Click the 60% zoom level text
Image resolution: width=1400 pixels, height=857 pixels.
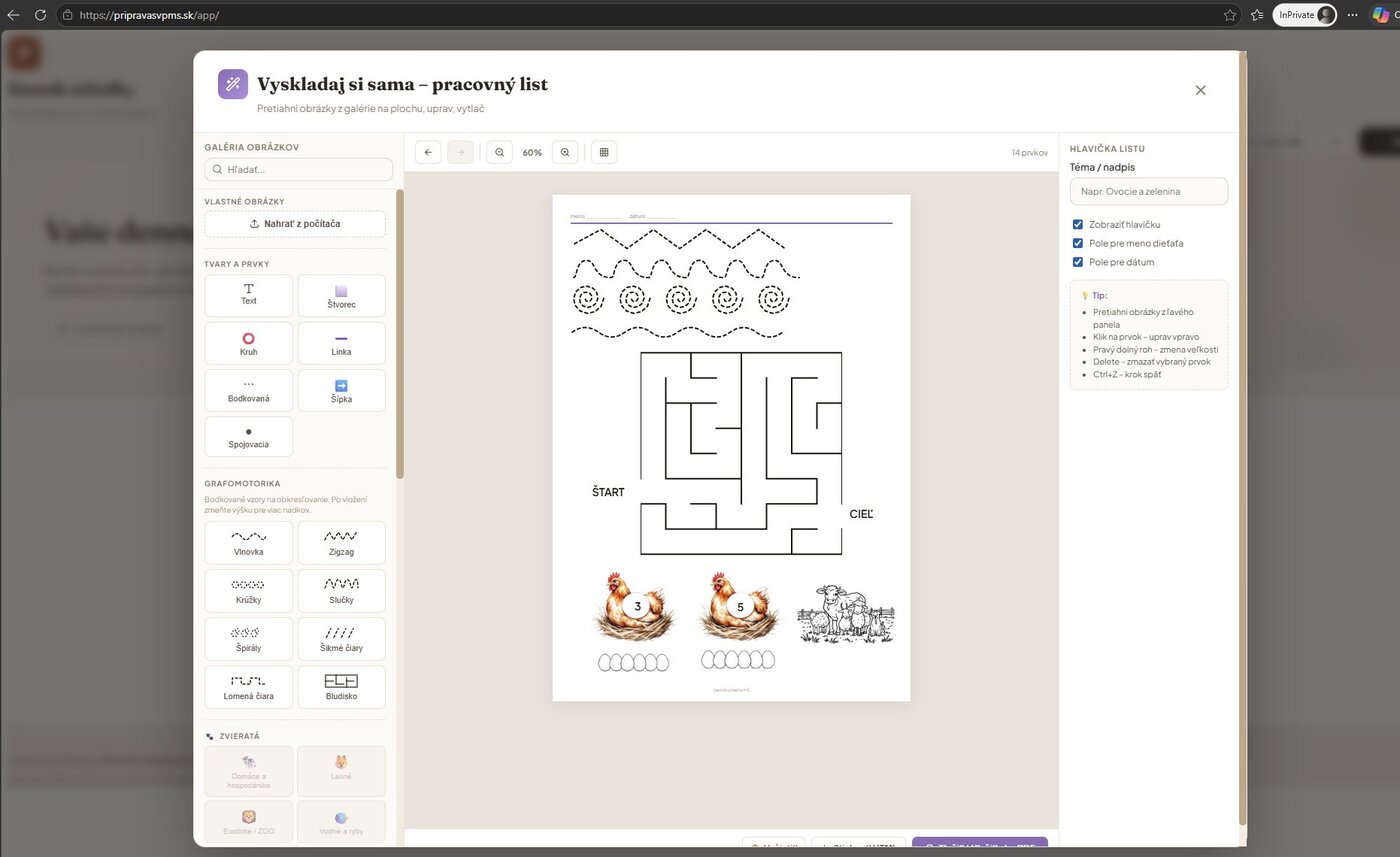point(532,153)
